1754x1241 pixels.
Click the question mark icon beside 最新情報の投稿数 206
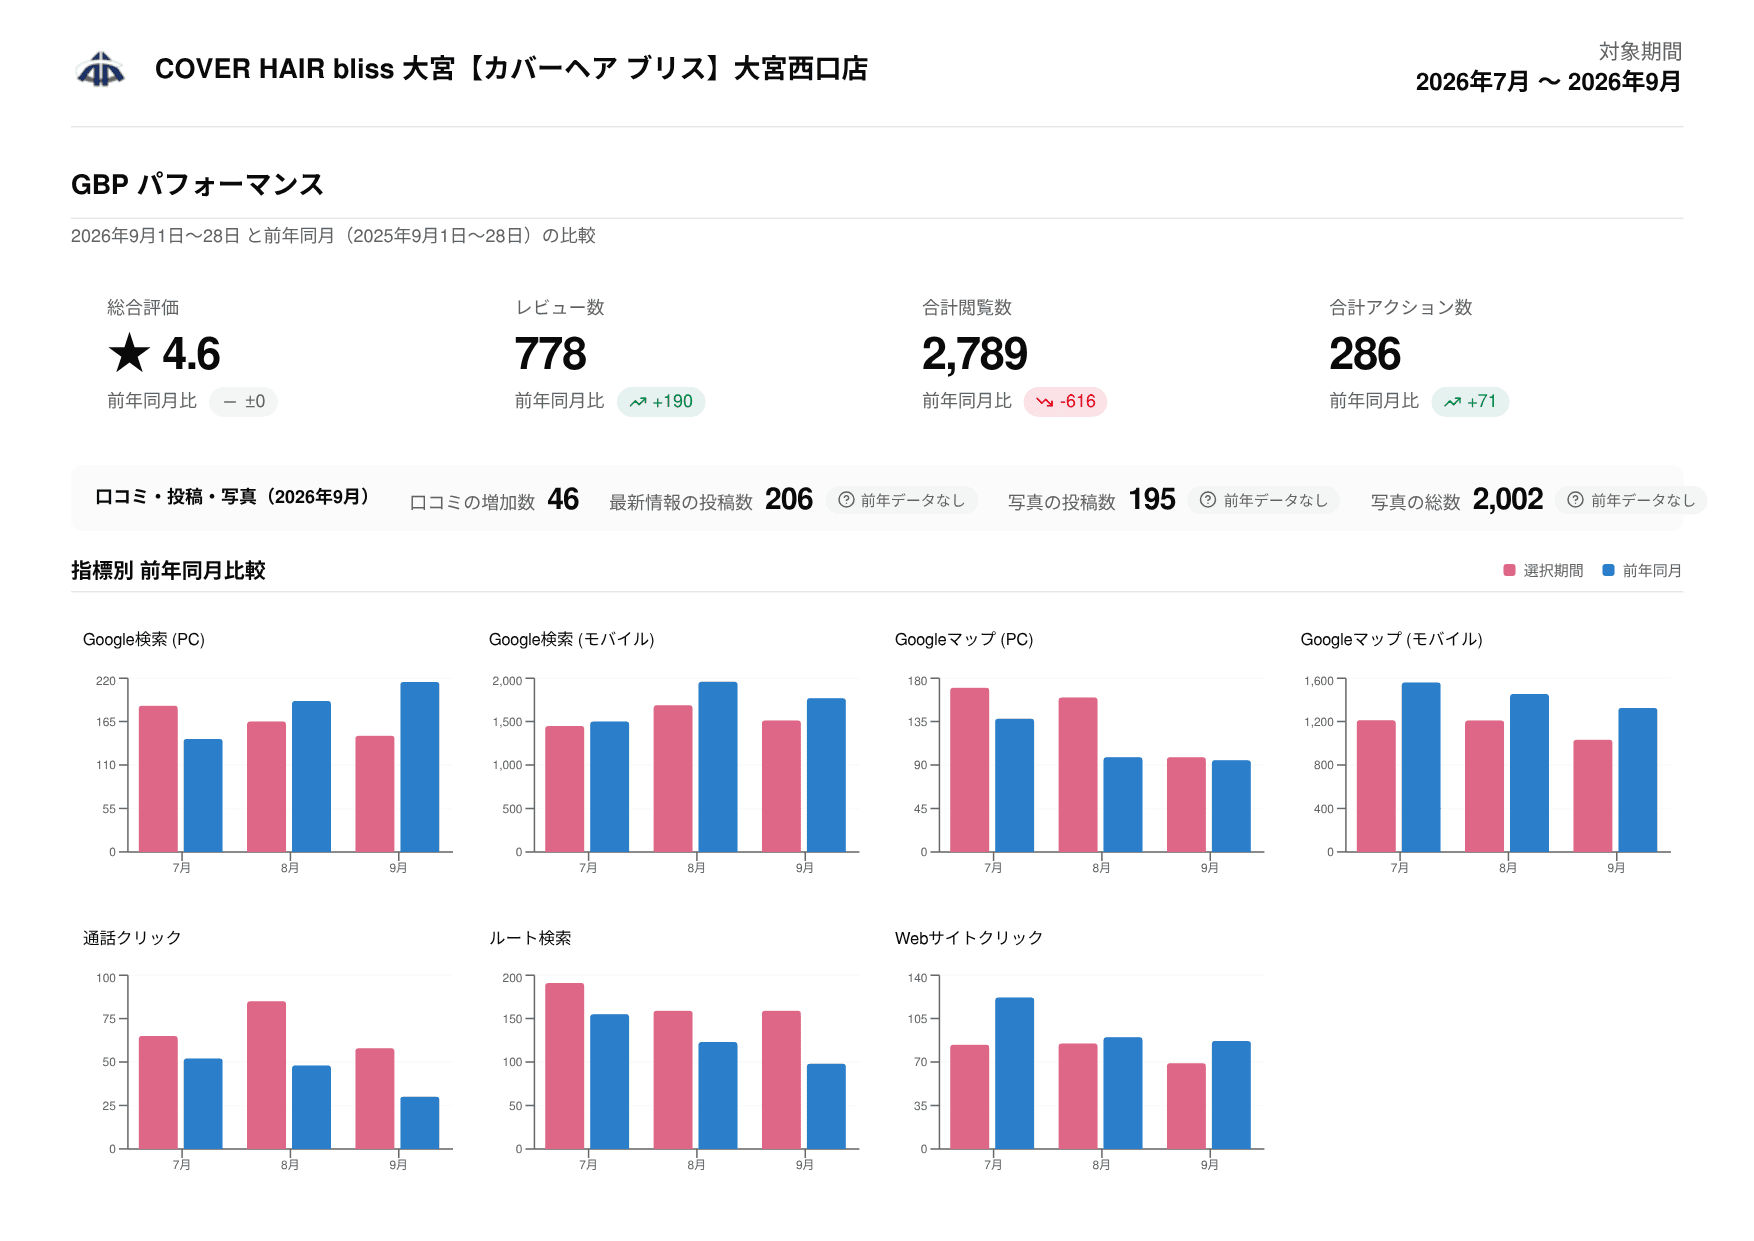tap(846, 500)
